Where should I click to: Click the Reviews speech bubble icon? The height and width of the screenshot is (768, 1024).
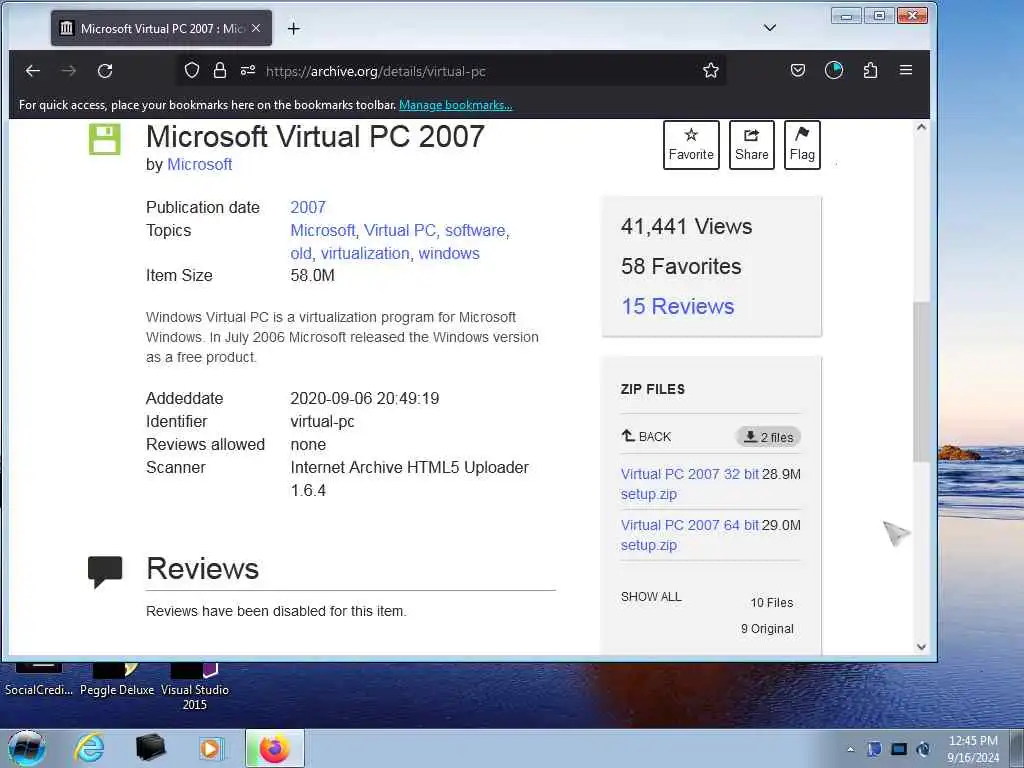tap(105, 571)
